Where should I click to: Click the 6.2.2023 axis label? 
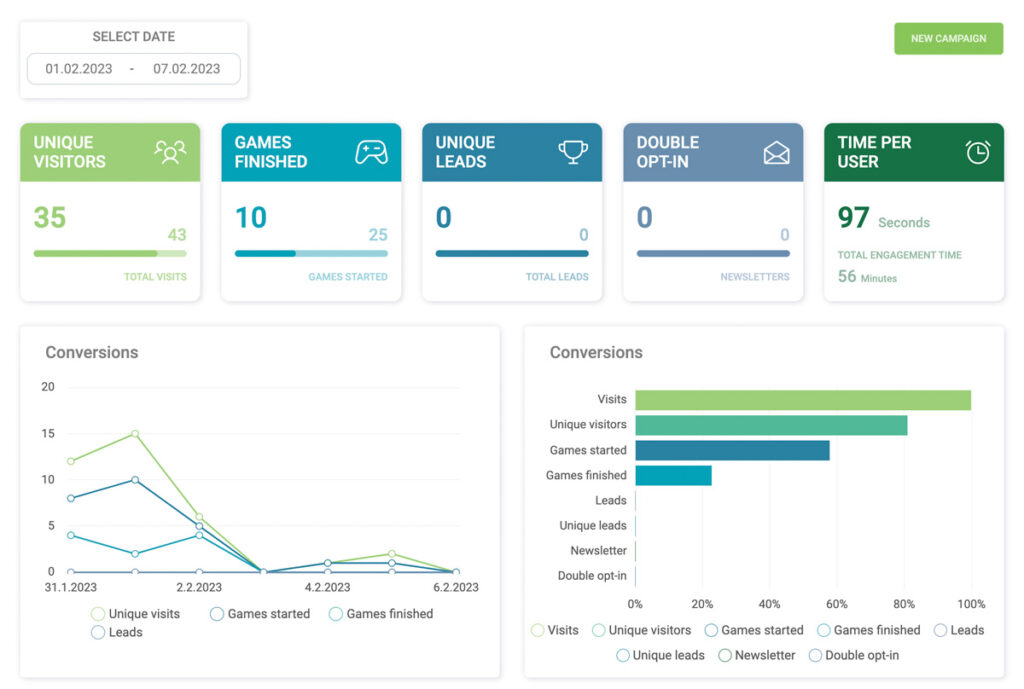456,587
